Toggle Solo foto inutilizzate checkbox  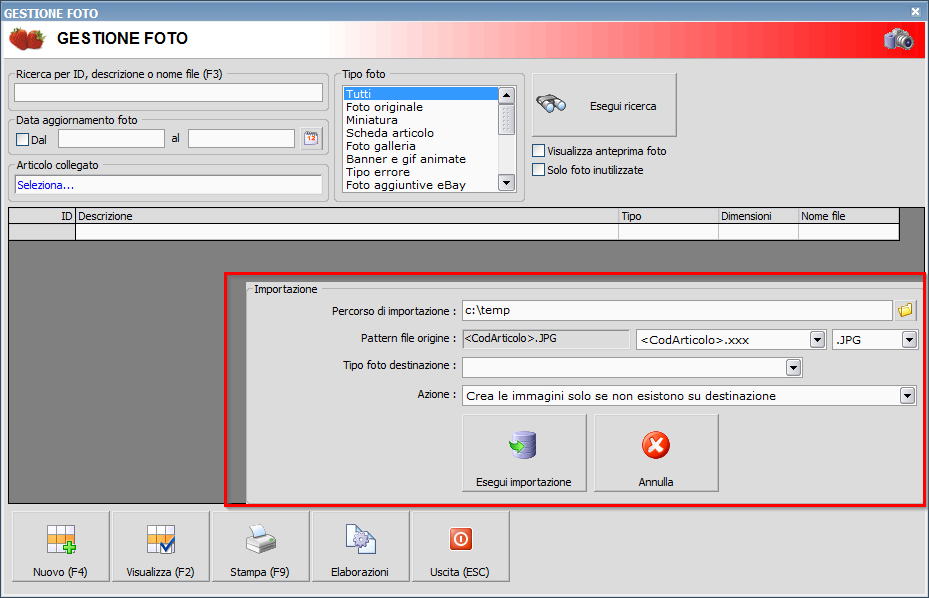click(x=539, y=170)
